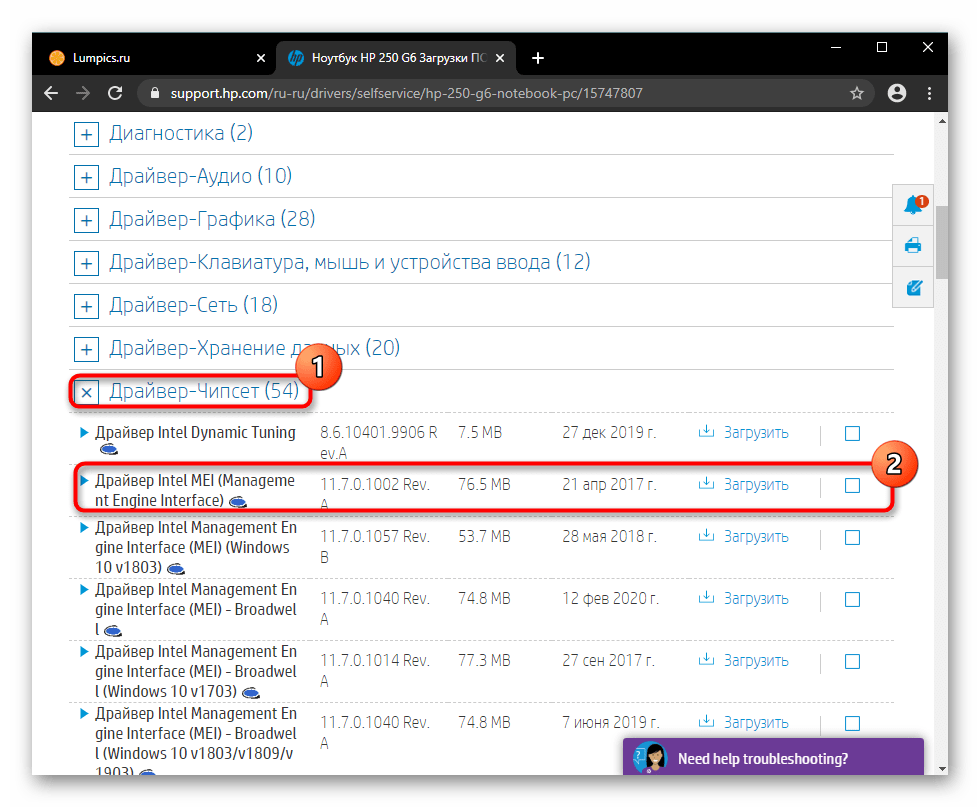This screenshot has height=807, width=980.
Task: Click driver name Драйвер Intel Dynamic Tuning
Action: click(x=195, y=432)
